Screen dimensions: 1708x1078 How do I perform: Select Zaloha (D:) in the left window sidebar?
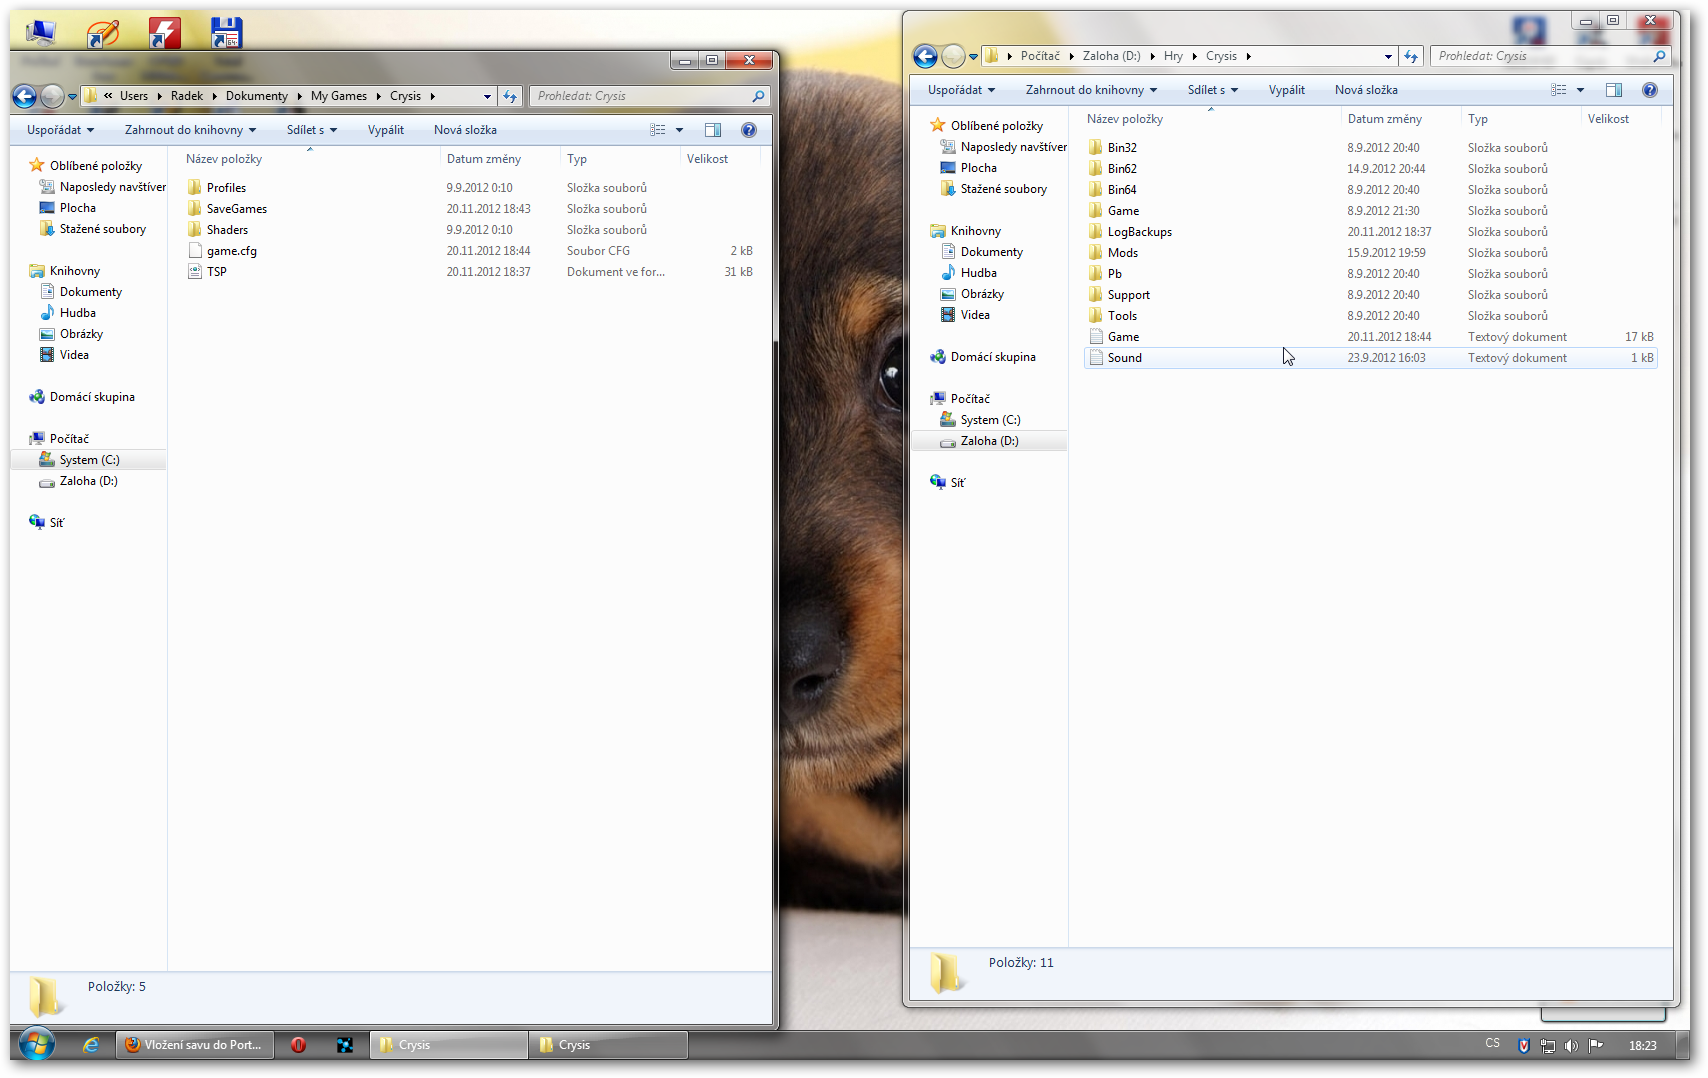click(88, 481)
